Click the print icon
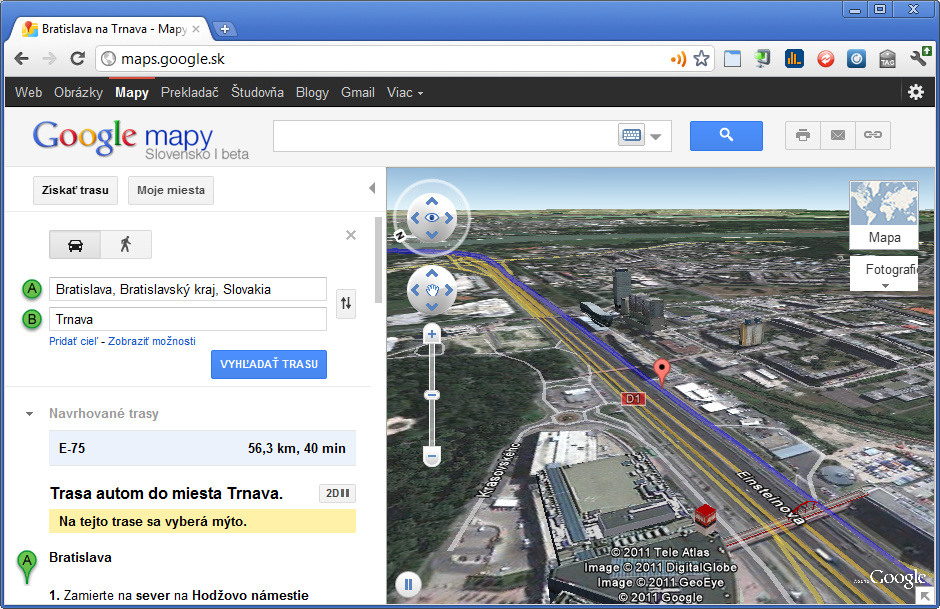Image resolution: width=940 pixels, height=609 pixels. tap(802, 136)
